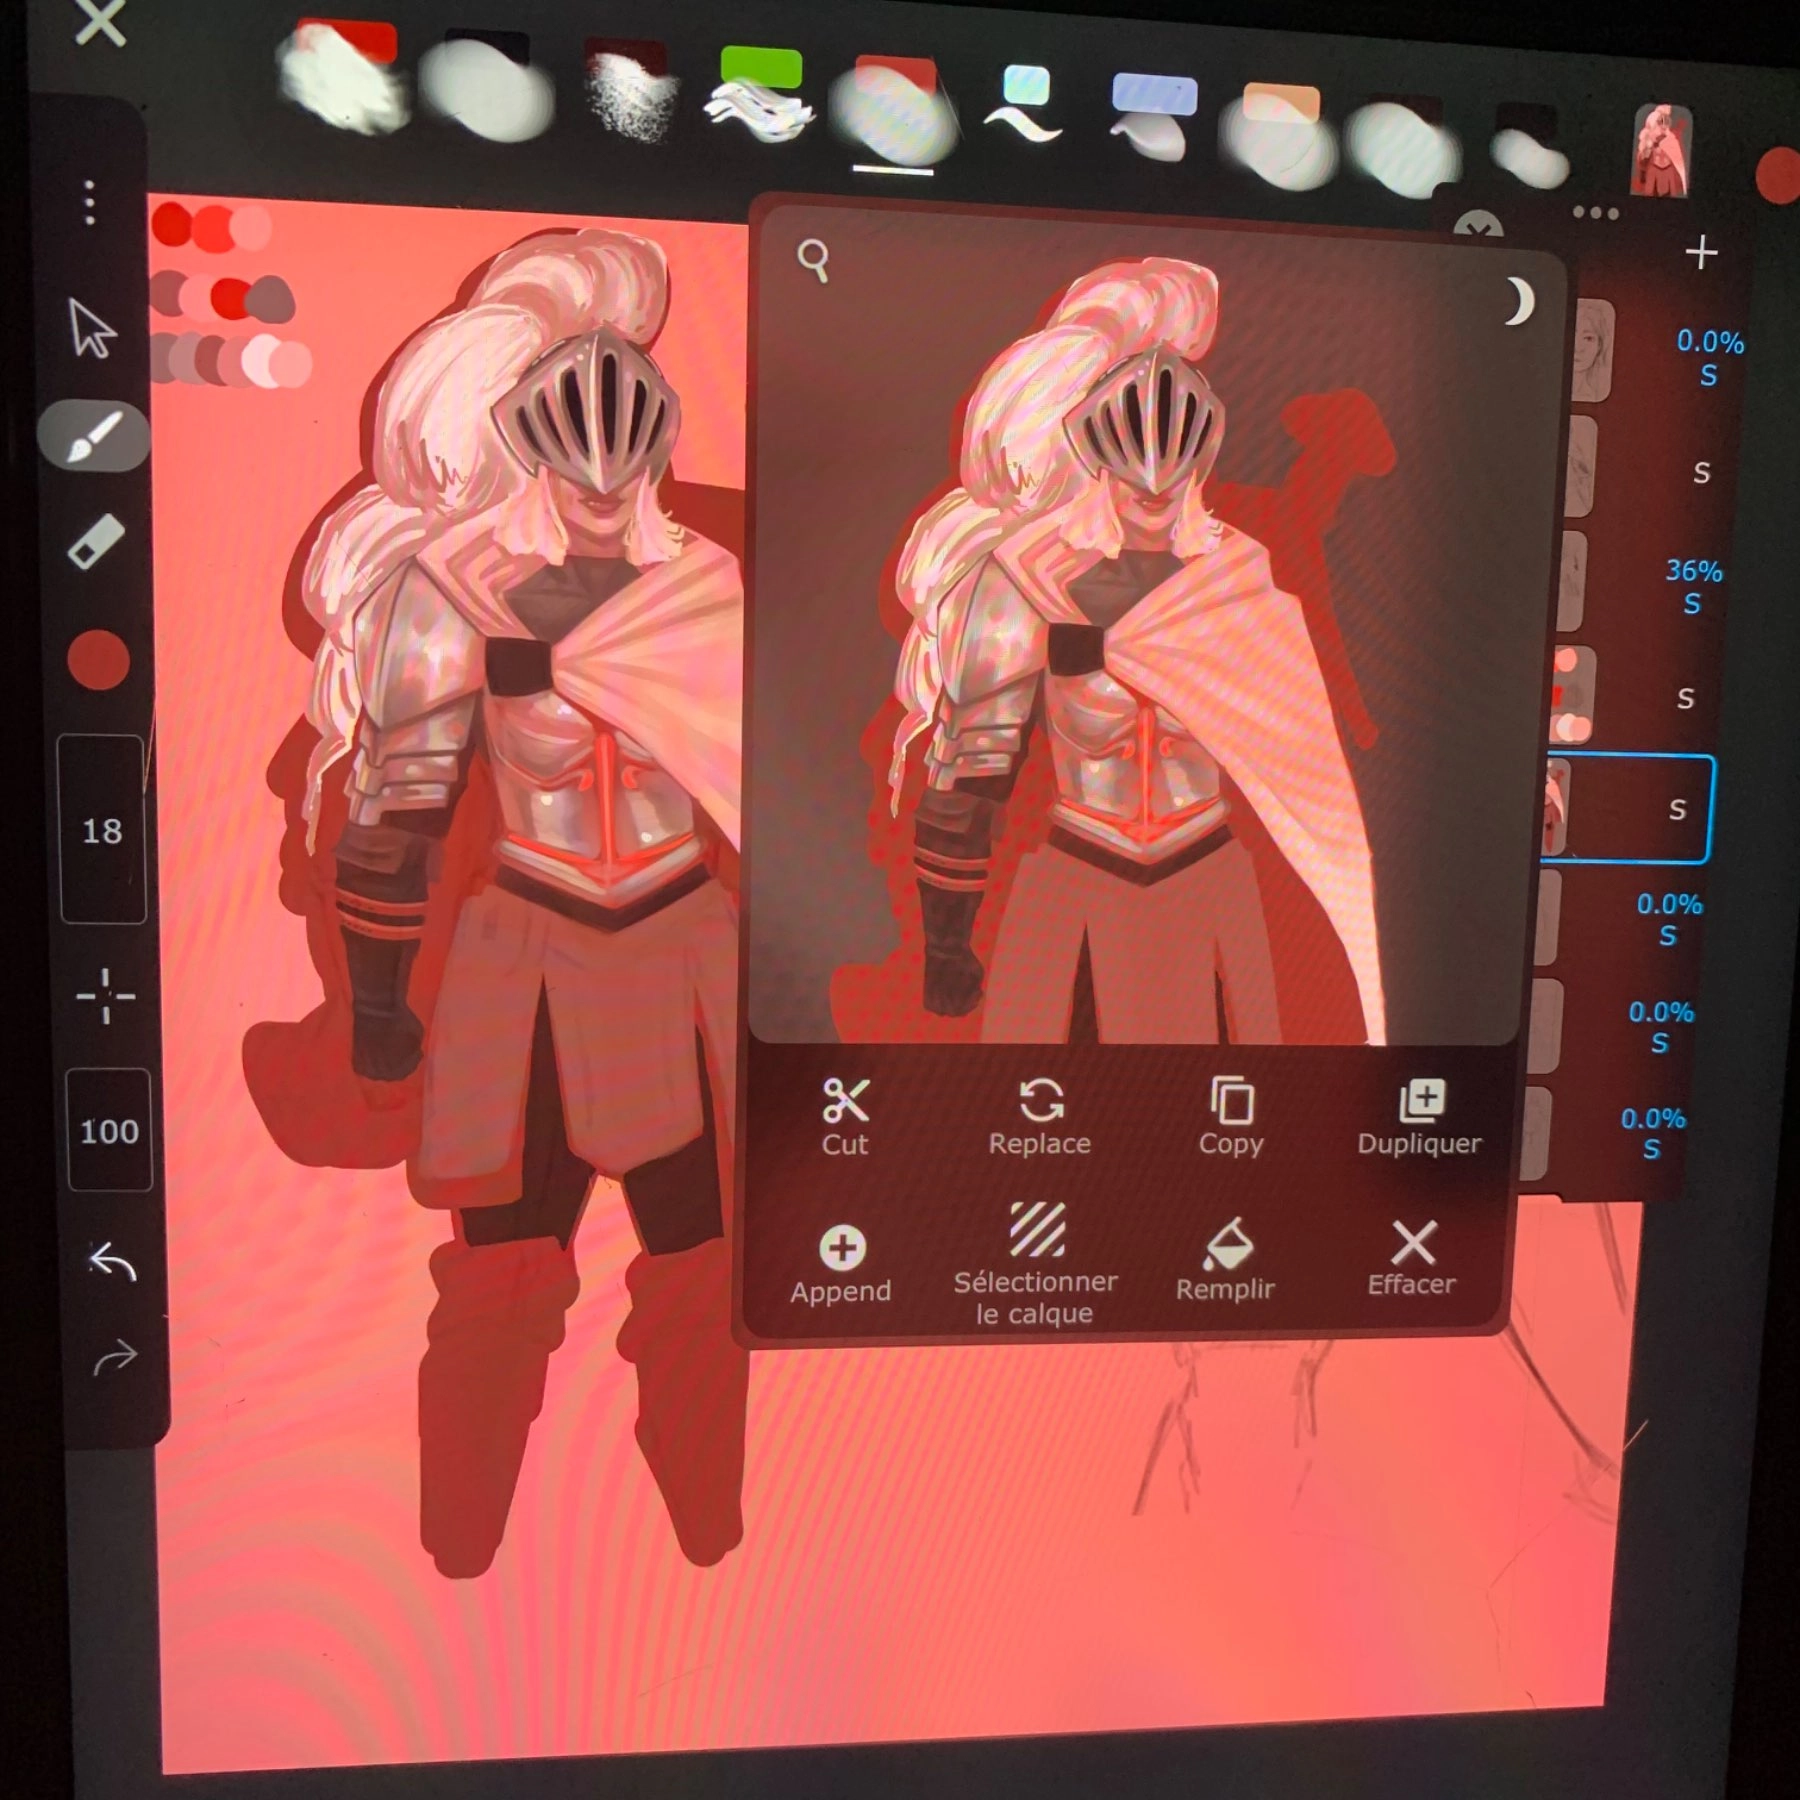Image resolution: width=1800 pixels, height=1800 pixels.
Task: Select the crosshair symmetry tool
Action: 107,997
